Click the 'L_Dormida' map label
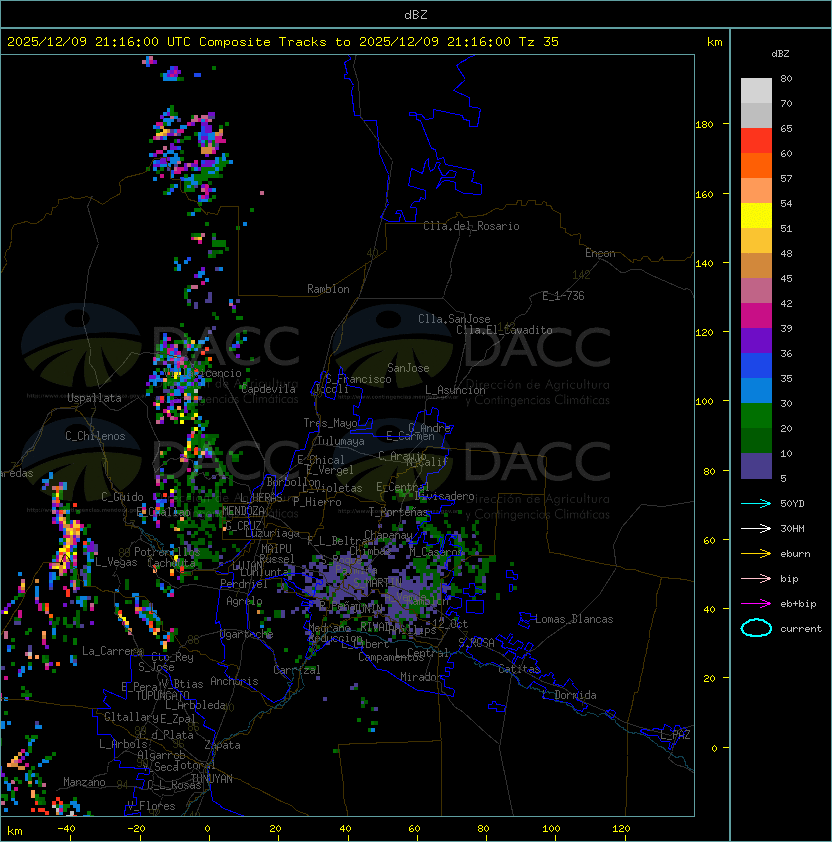This screenshot has height=842, width=832. click(569, 695)
